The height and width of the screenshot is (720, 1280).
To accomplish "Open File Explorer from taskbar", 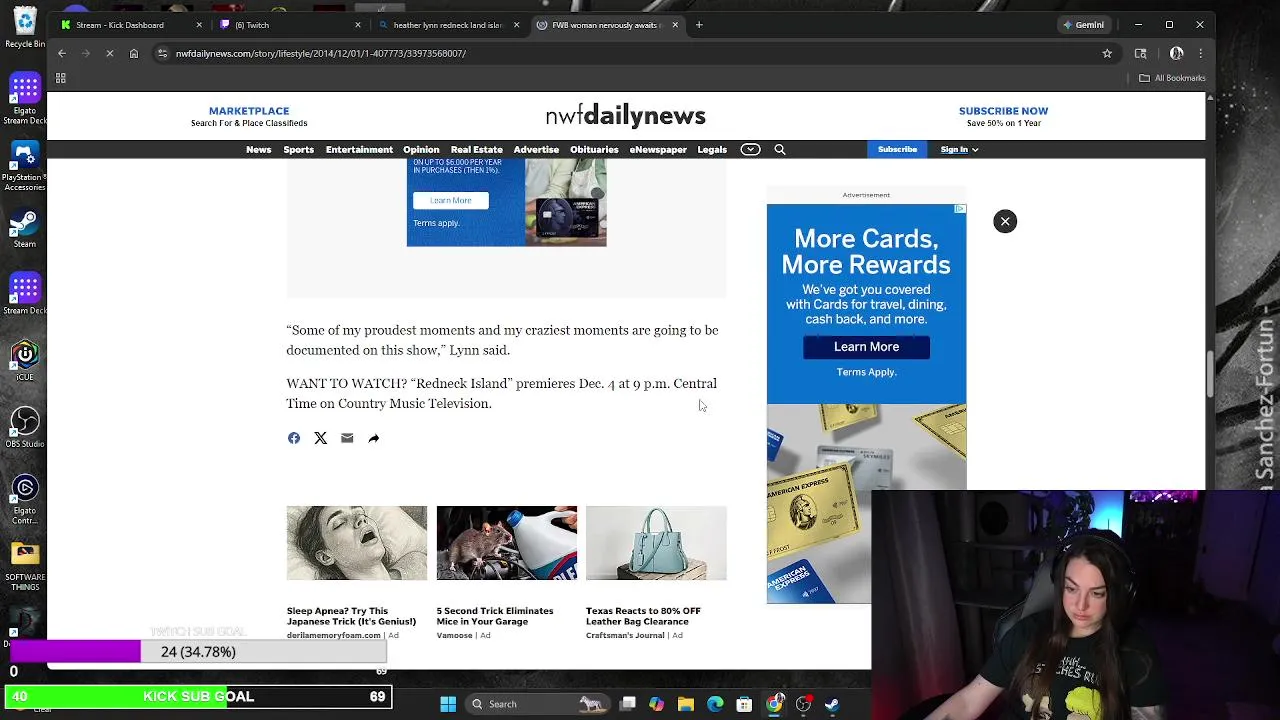I will click(686, 704).
